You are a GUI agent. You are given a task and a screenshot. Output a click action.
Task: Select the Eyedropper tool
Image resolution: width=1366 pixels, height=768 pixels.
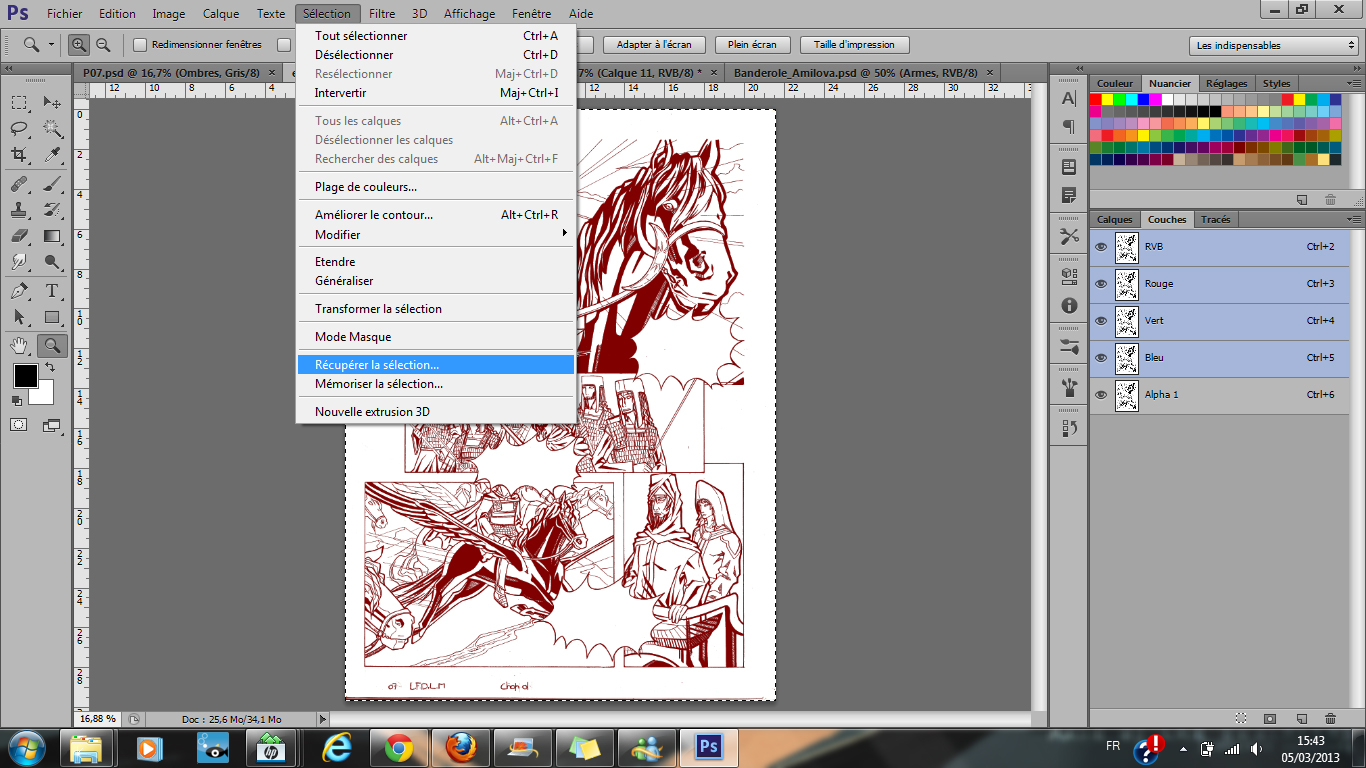[x=52, y=154]
